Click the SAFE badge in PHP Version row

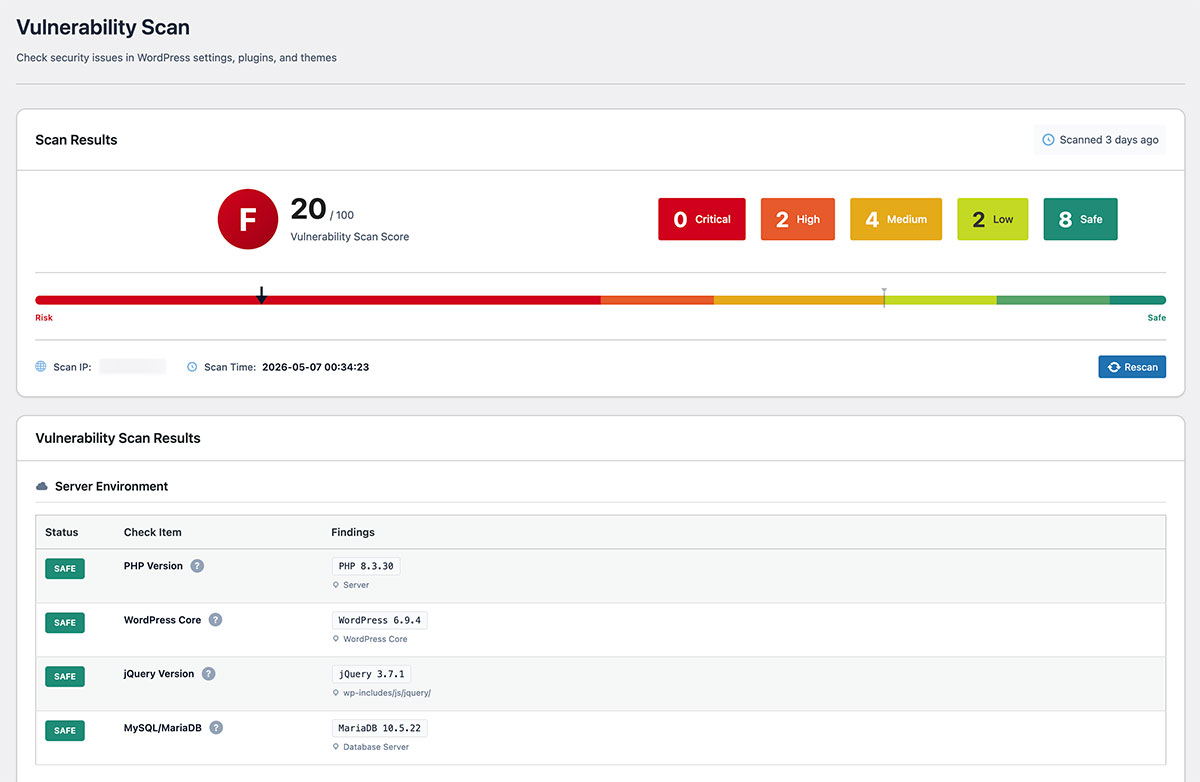tap(65, 569)
